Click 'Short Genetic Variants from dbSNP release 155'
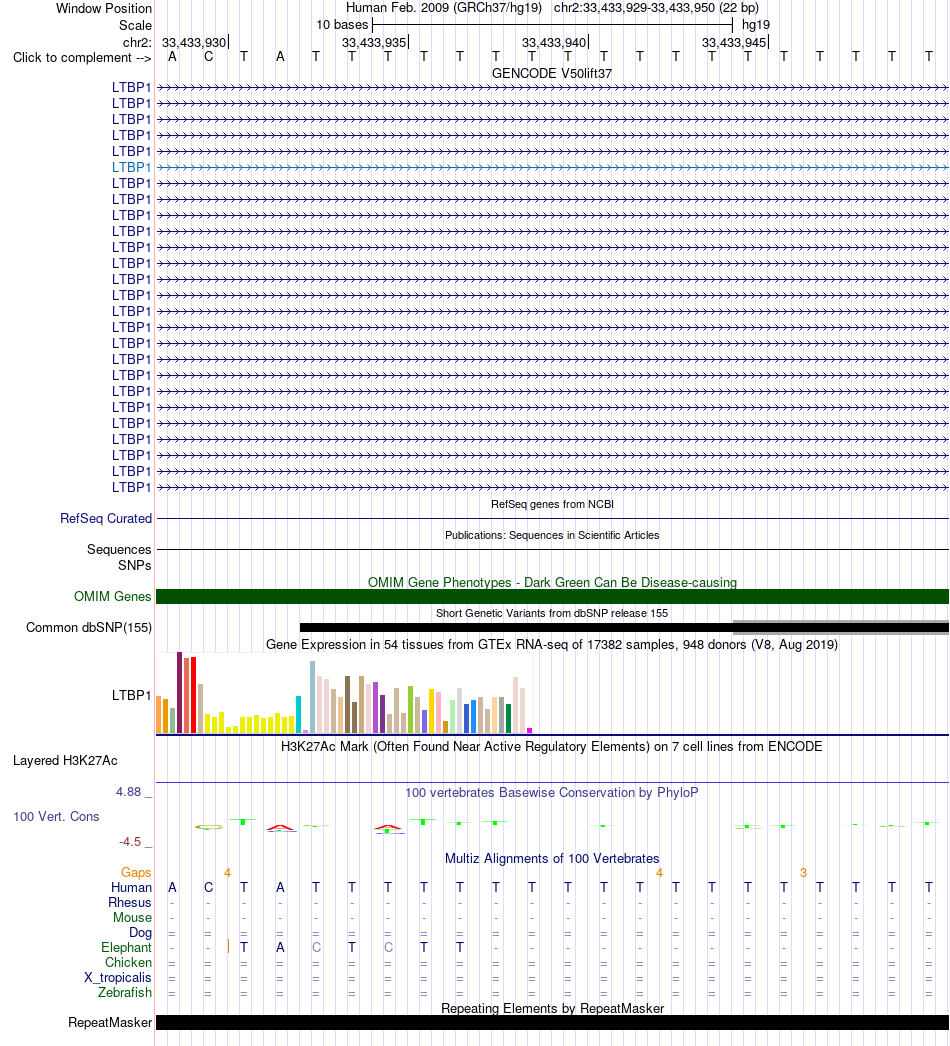The width and height of the screenshot is (950, 1046). click(x=552, y=613)
